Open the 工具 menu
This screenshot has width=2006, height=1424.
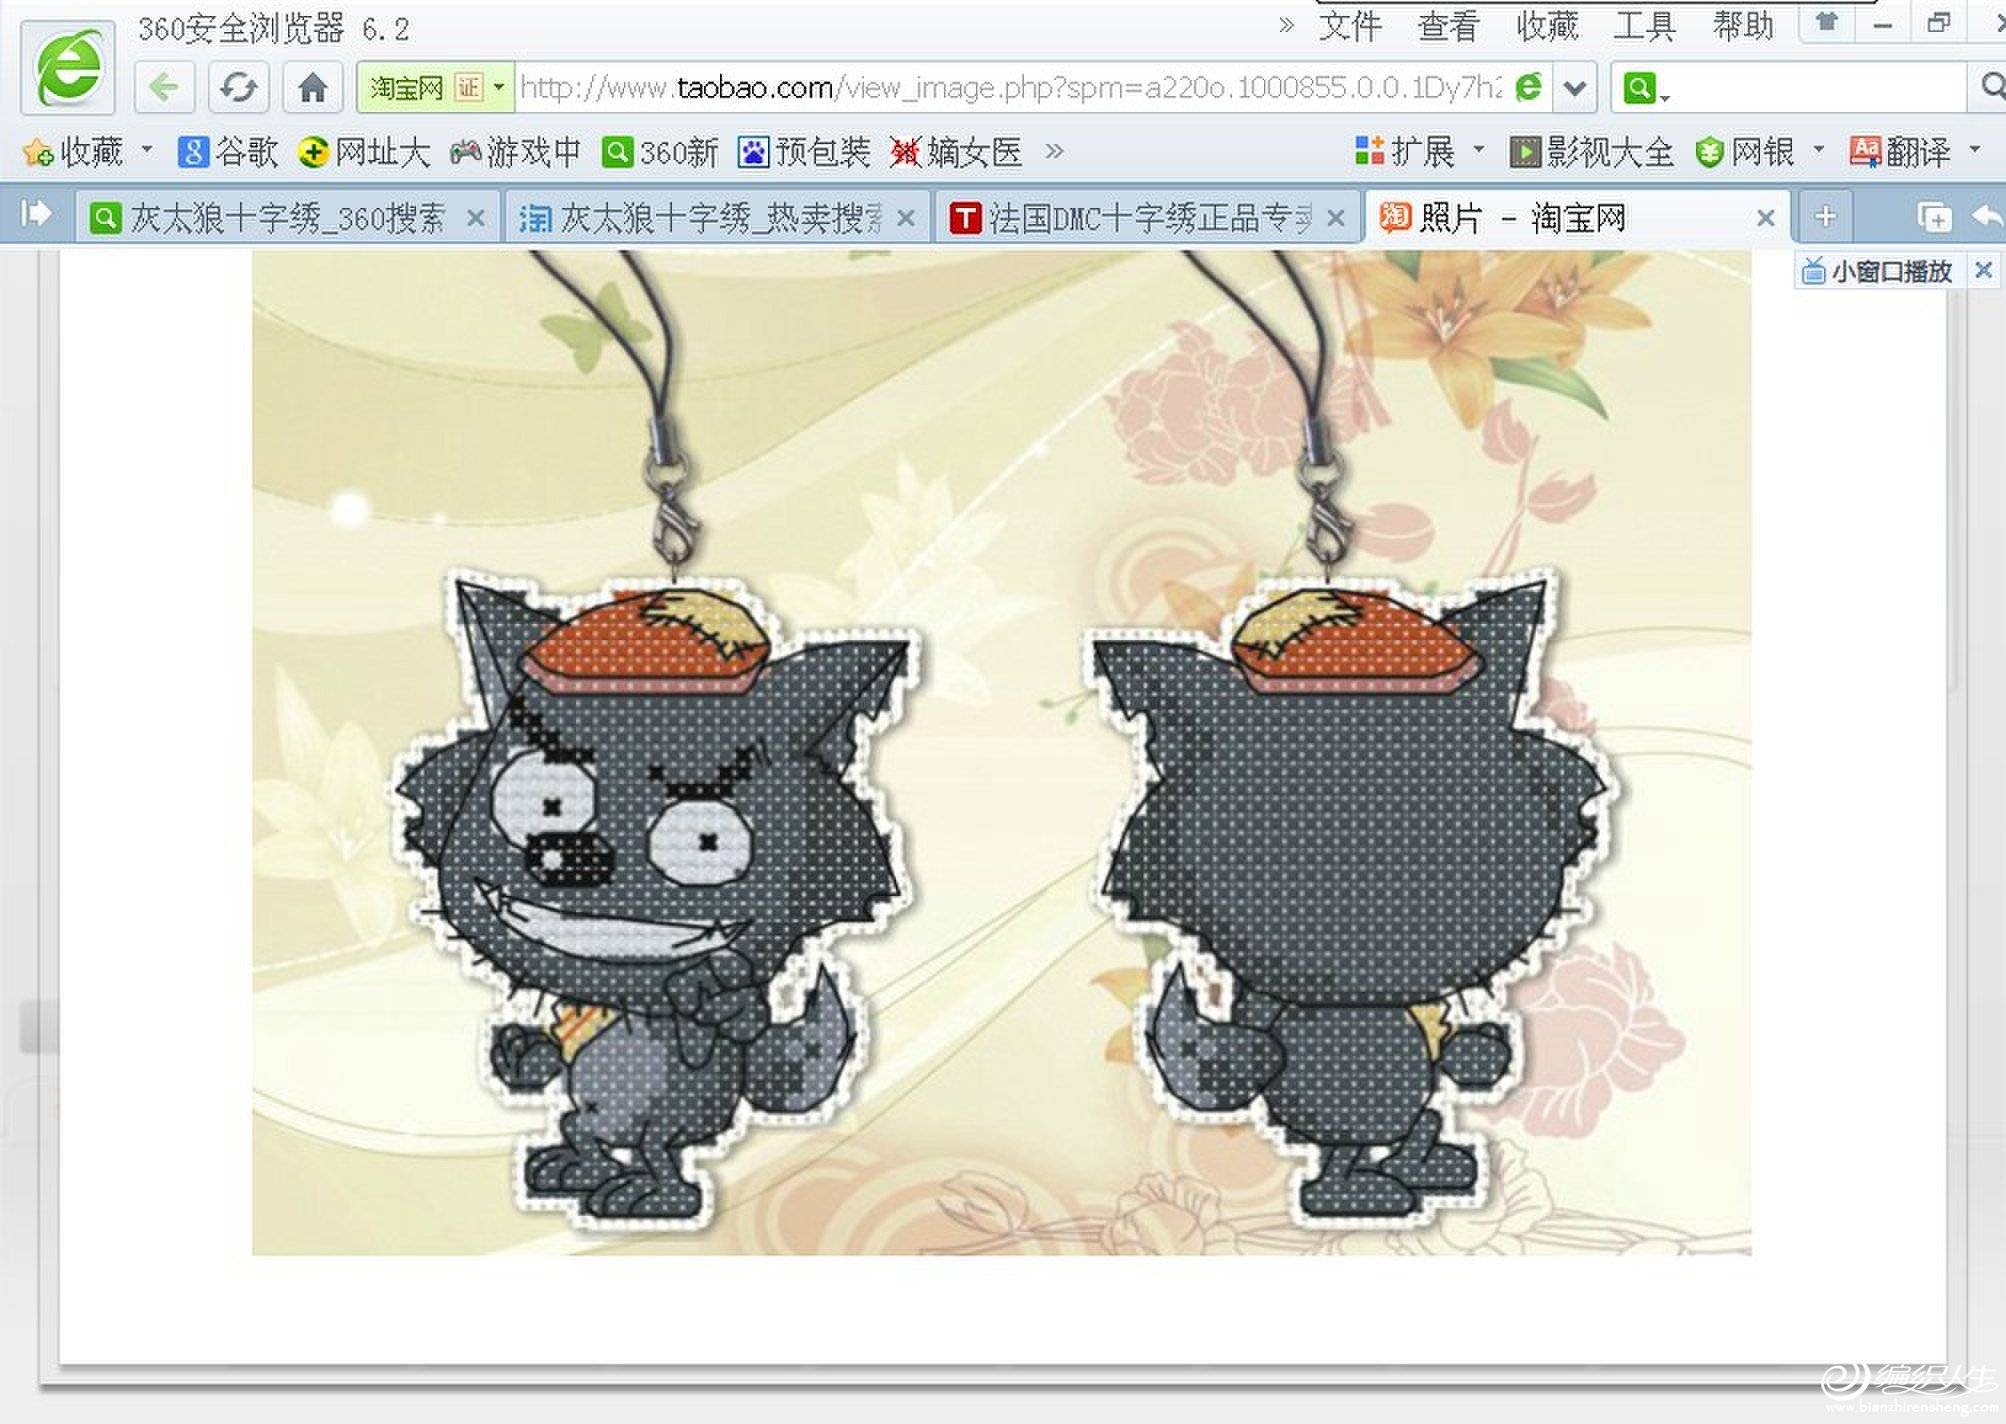click(1644, 26)
